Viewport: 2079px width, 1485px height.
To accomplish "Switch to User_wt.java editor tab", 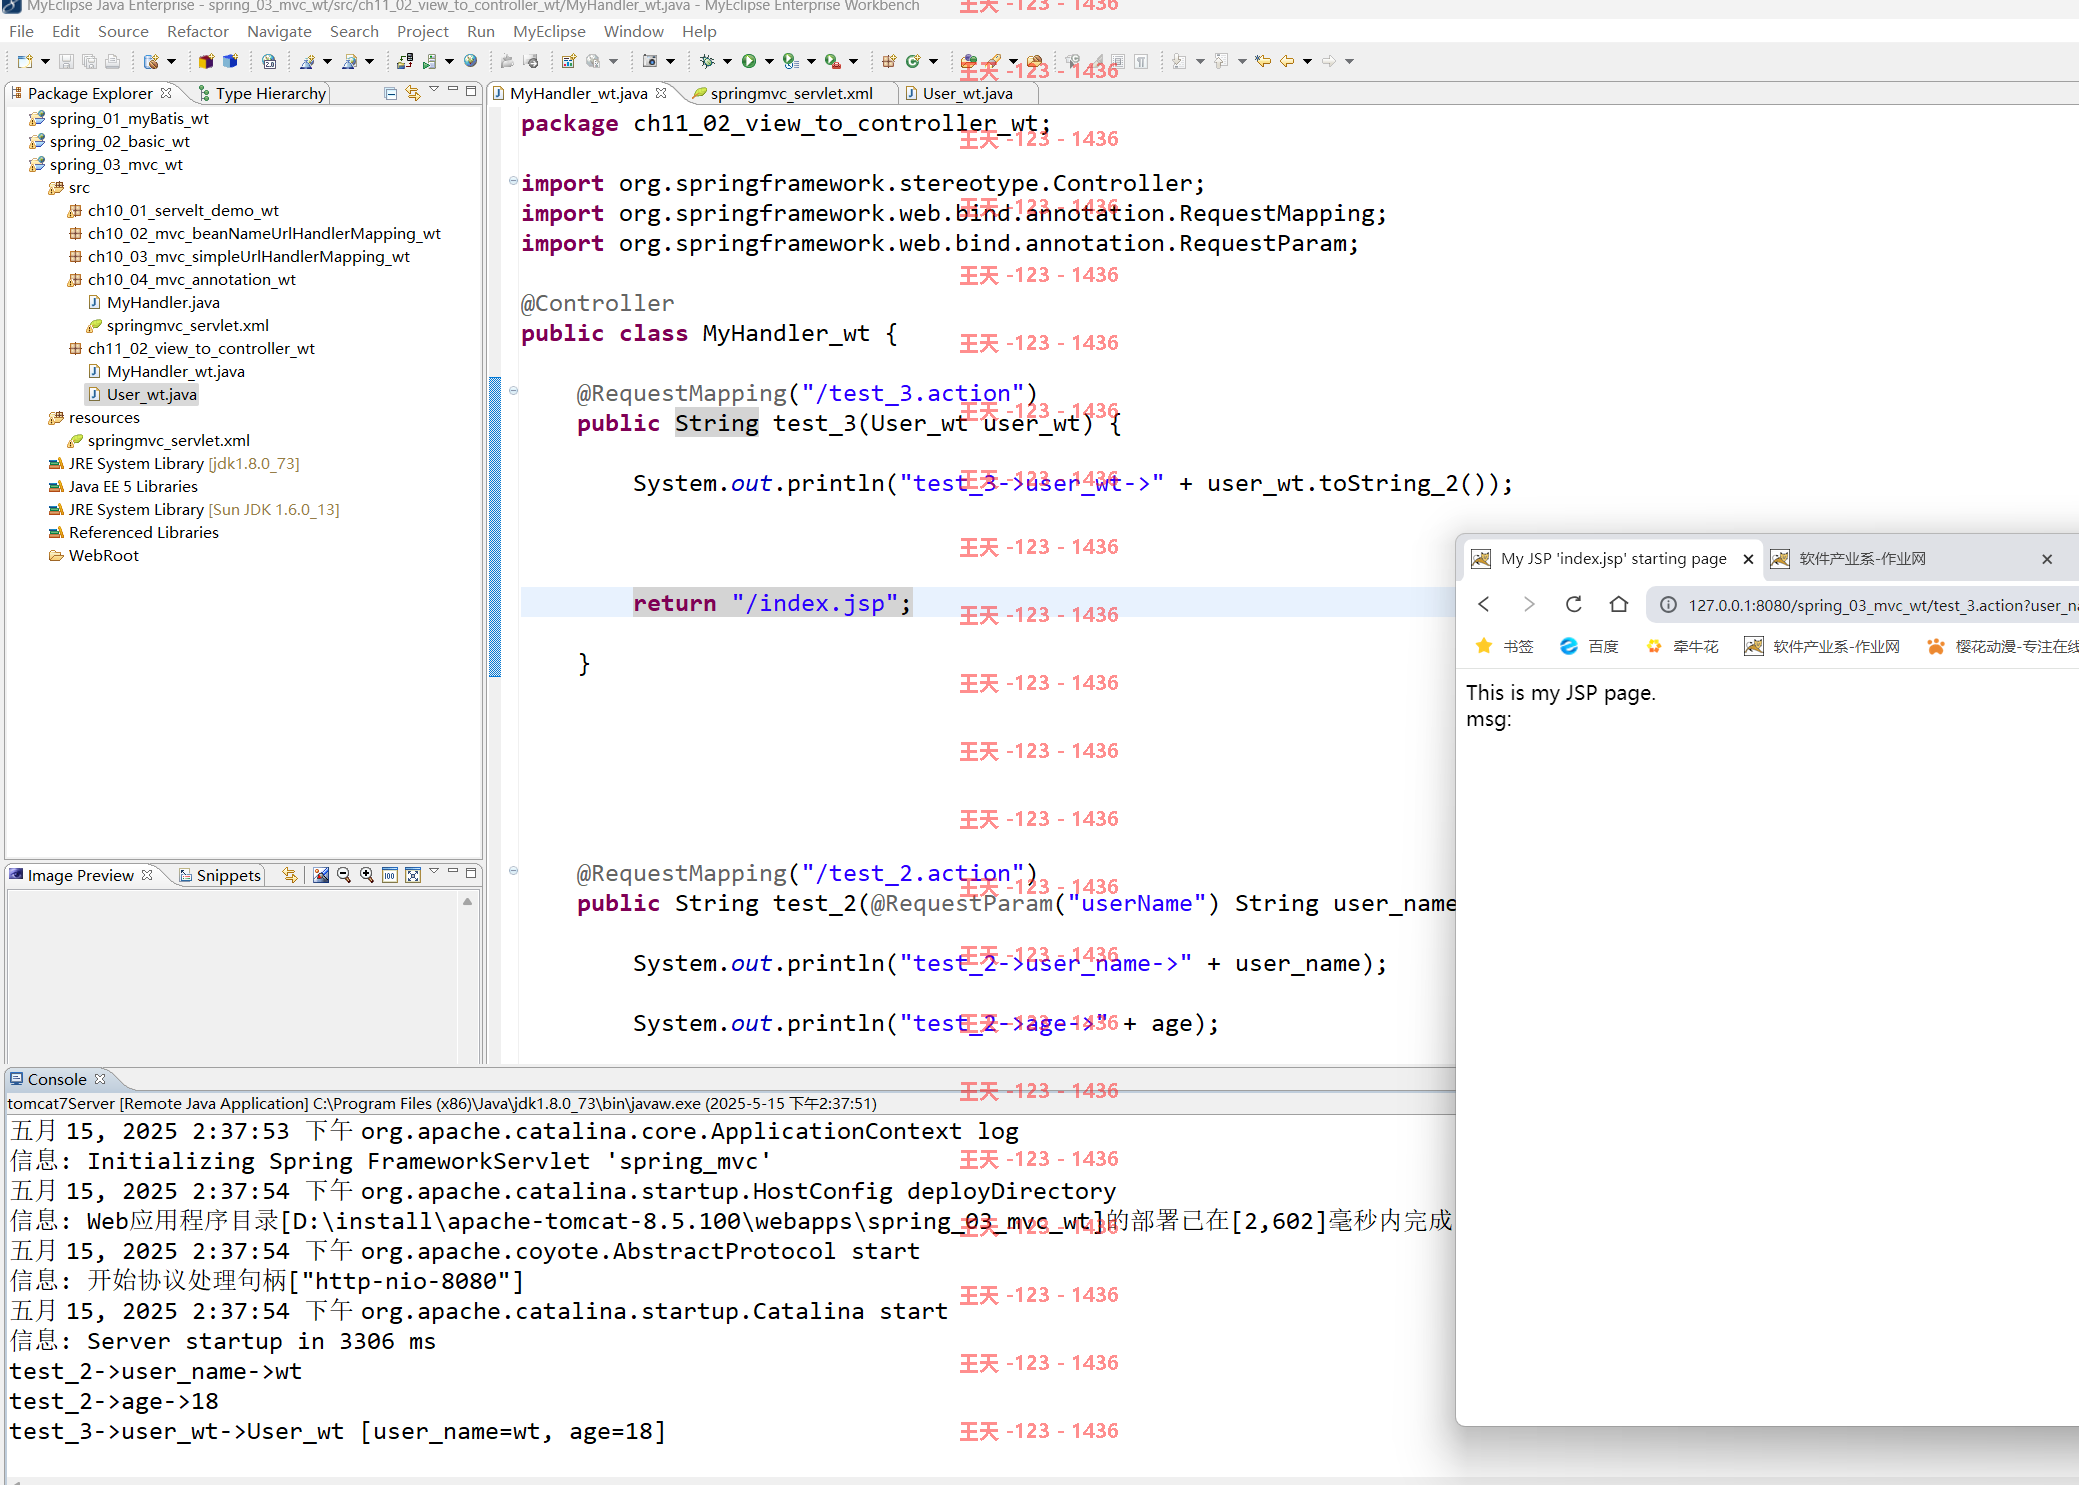I will tap(967, 94).
